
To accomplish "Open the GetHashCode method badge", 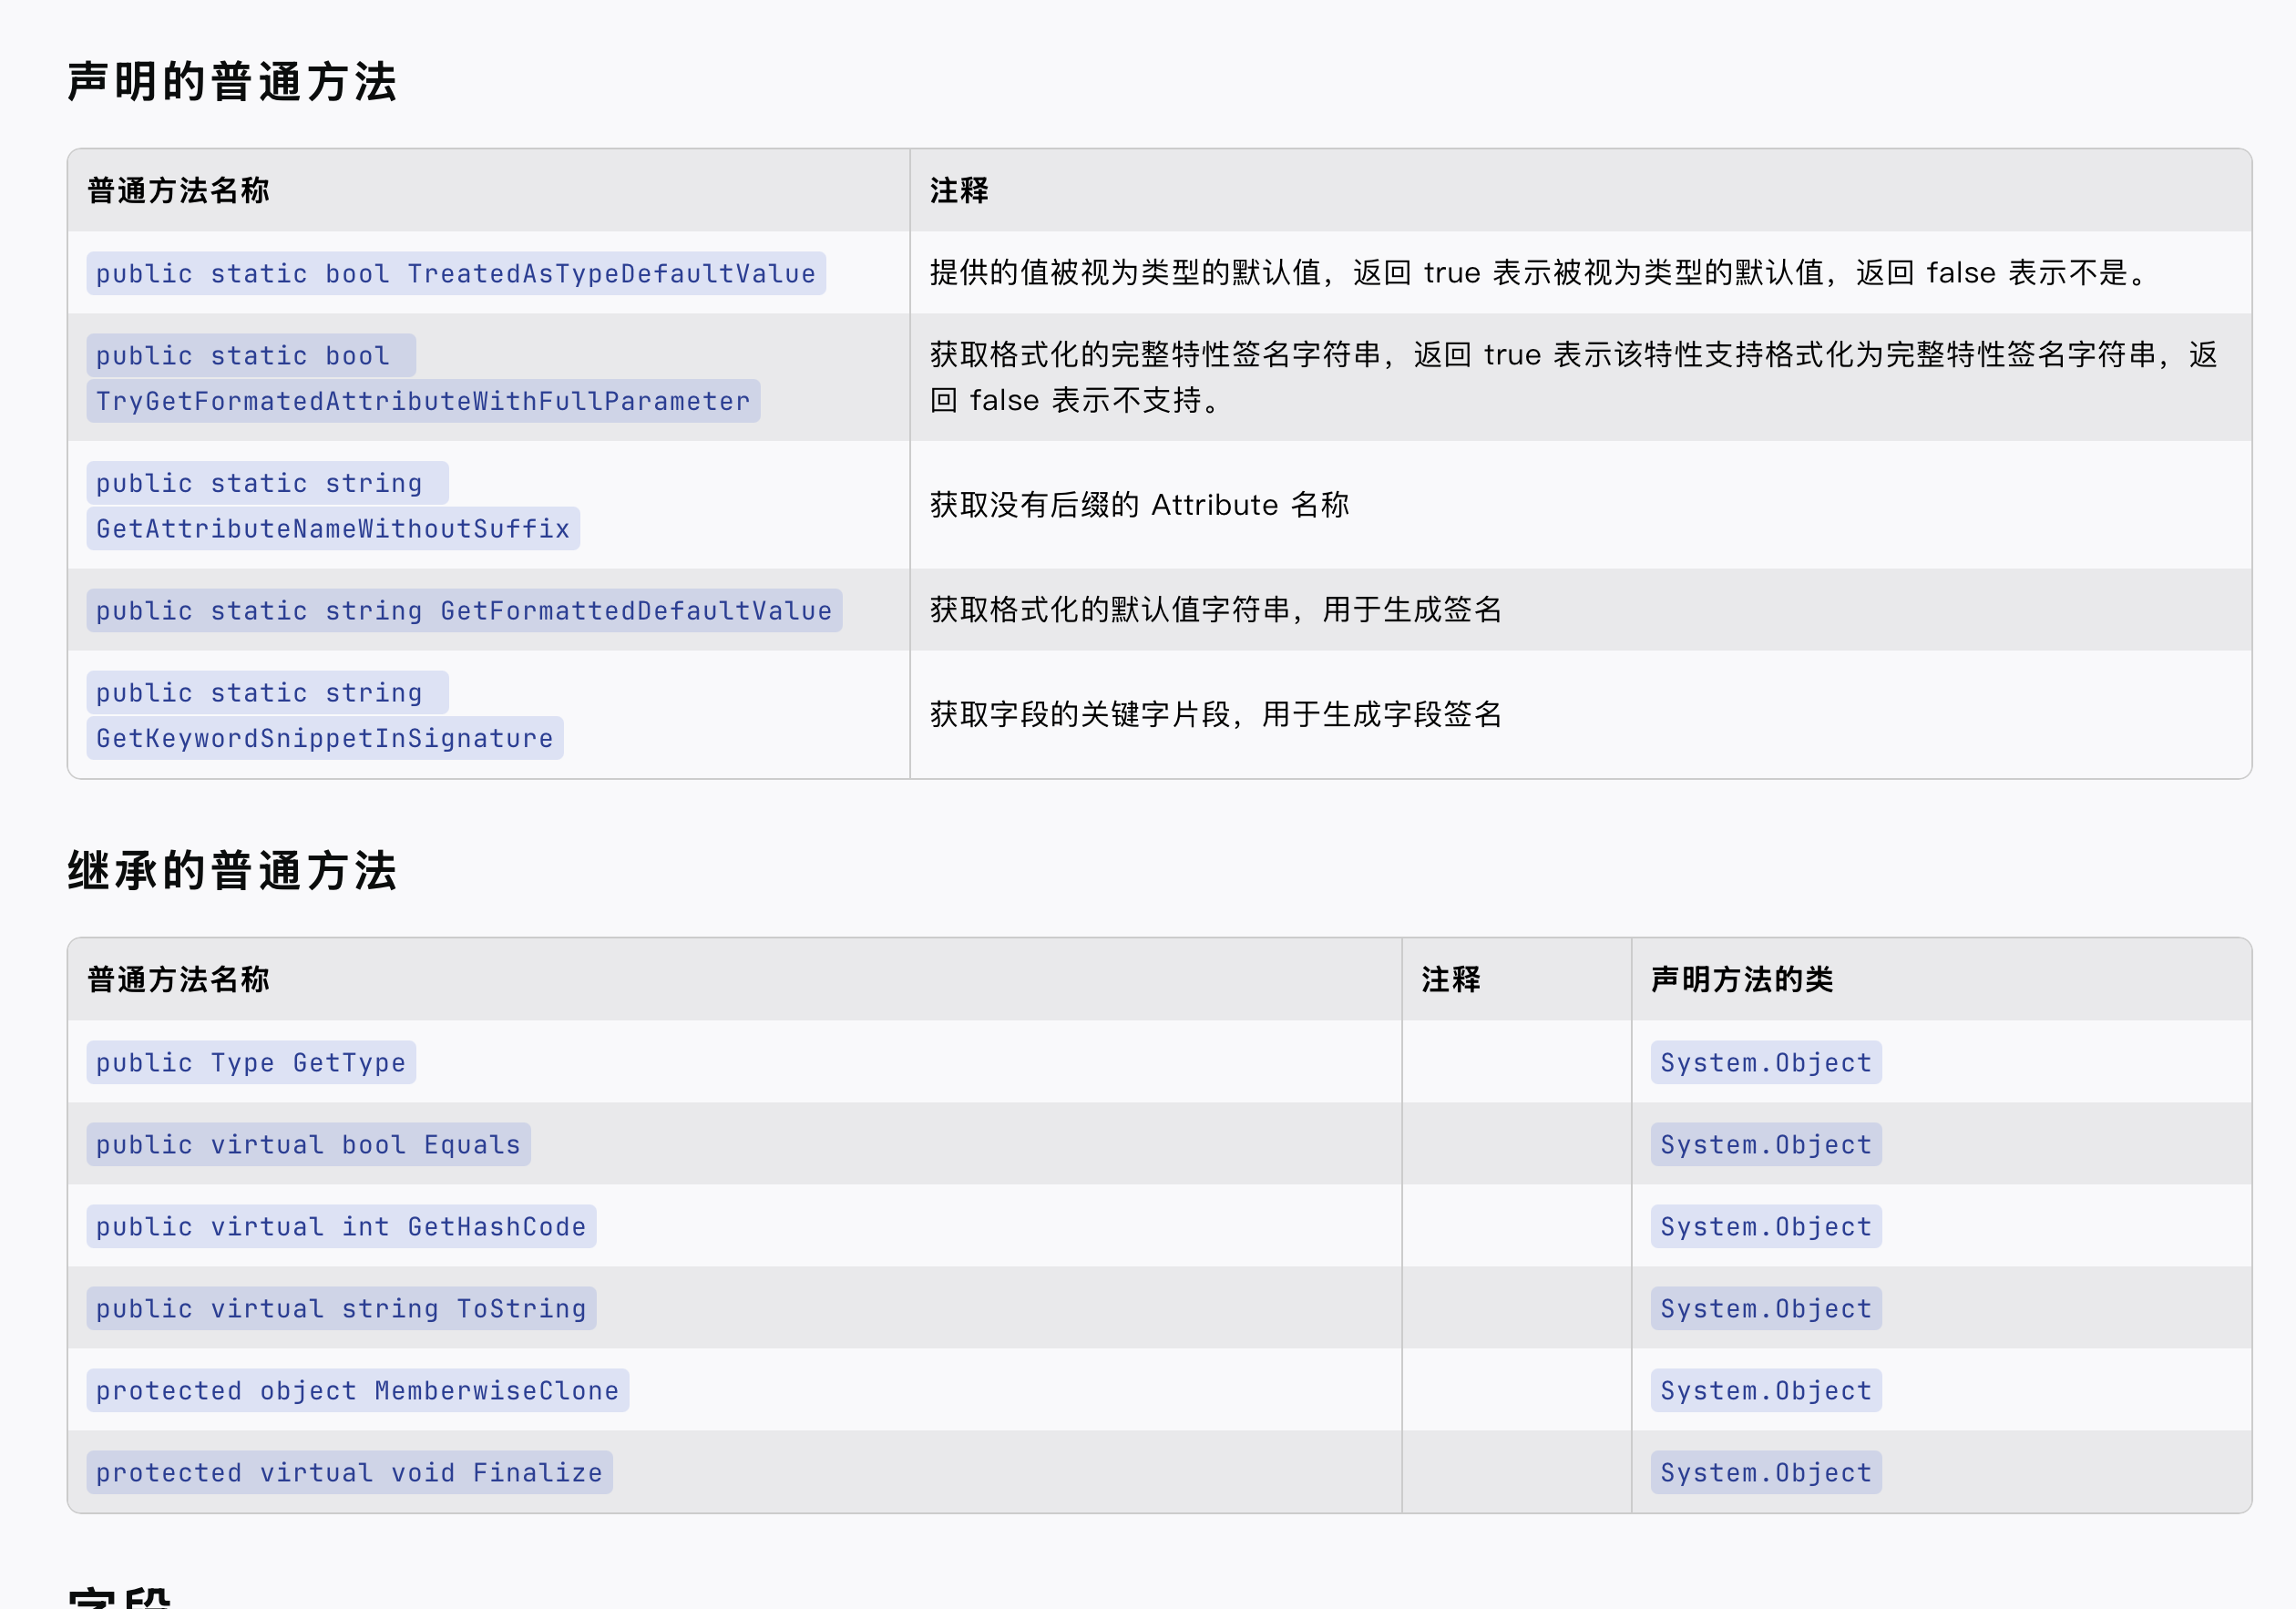I will 340,1226.
